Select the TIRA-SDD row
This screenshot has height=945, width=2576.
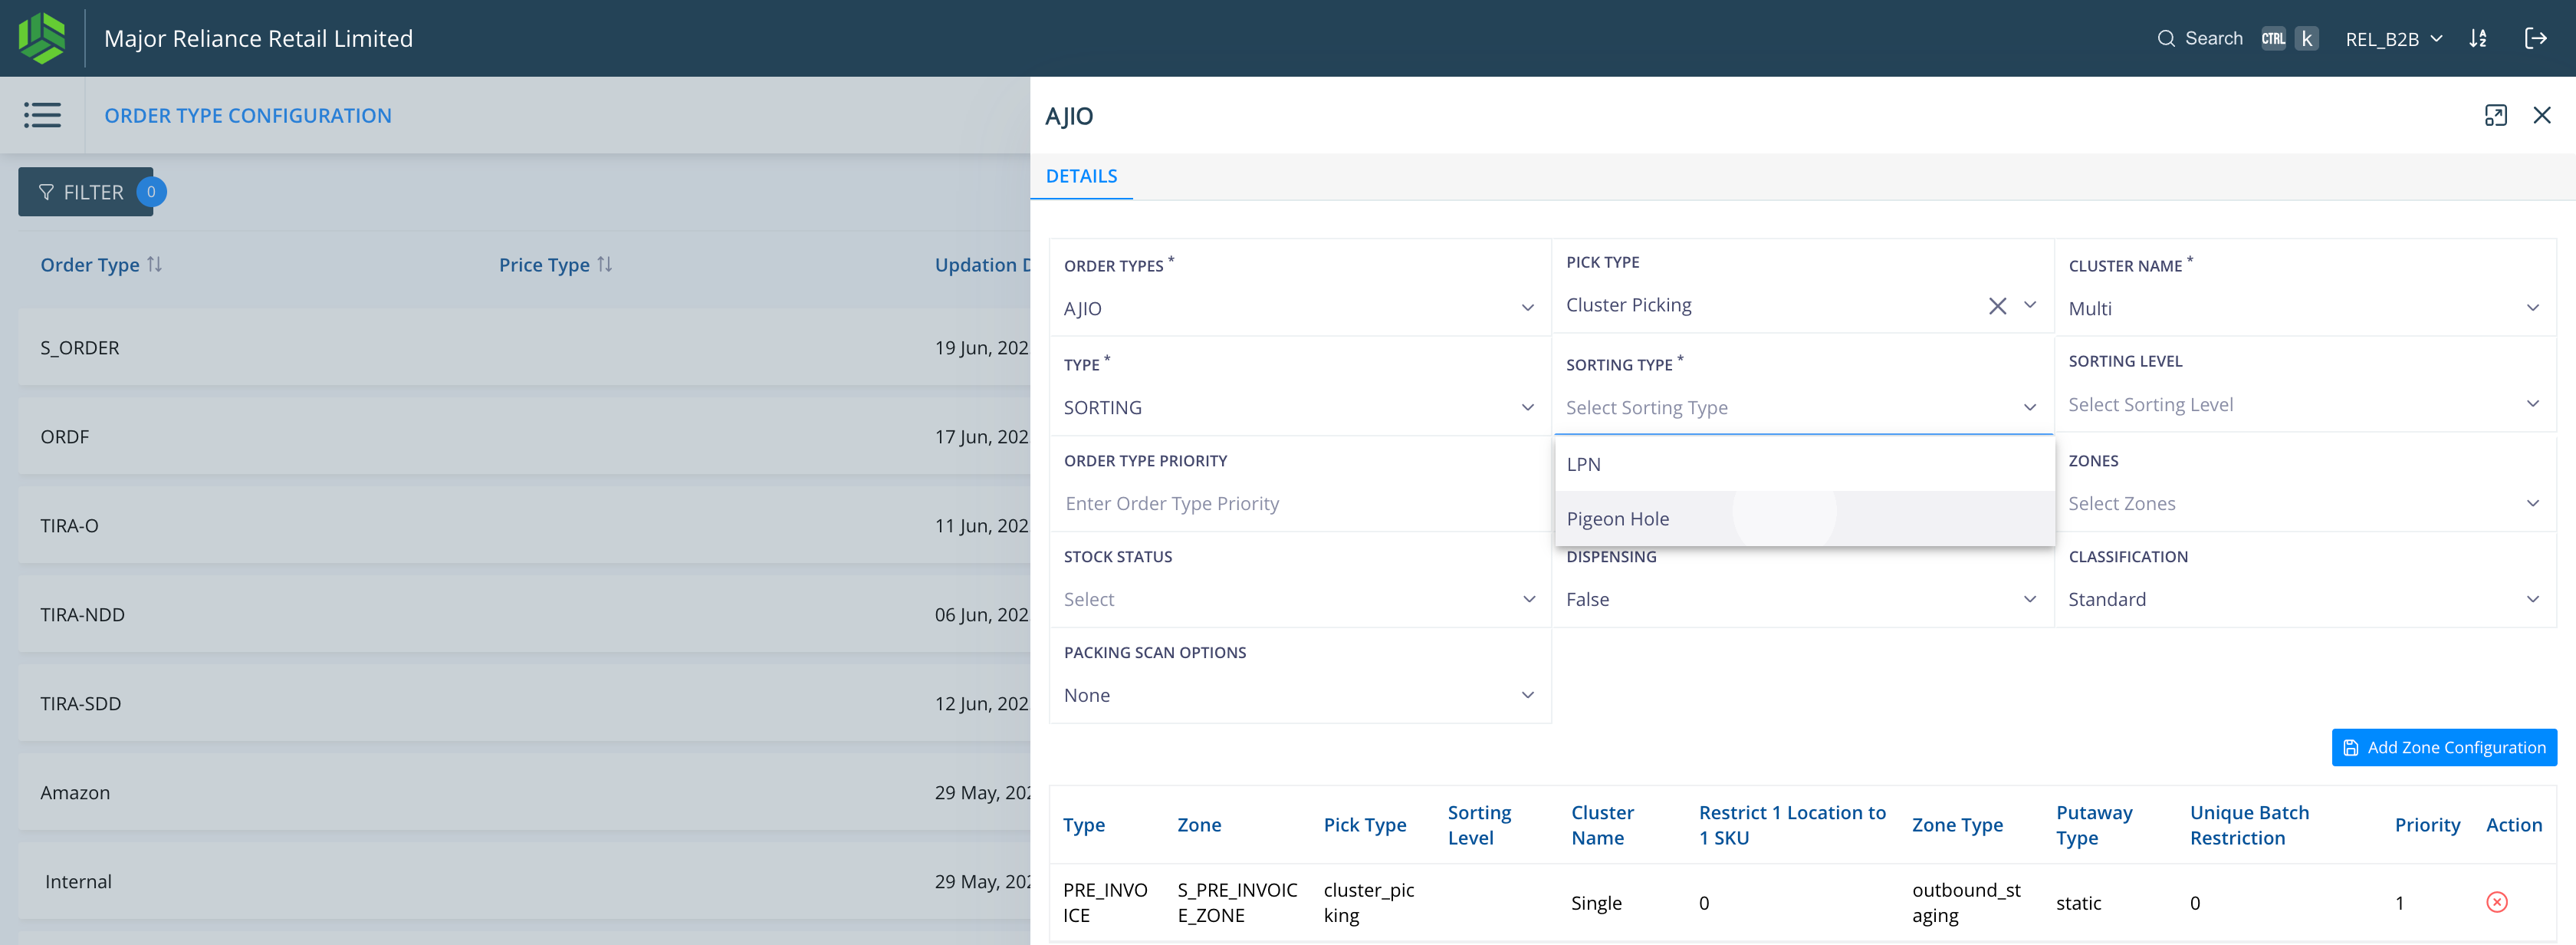[x=524, y=703]
